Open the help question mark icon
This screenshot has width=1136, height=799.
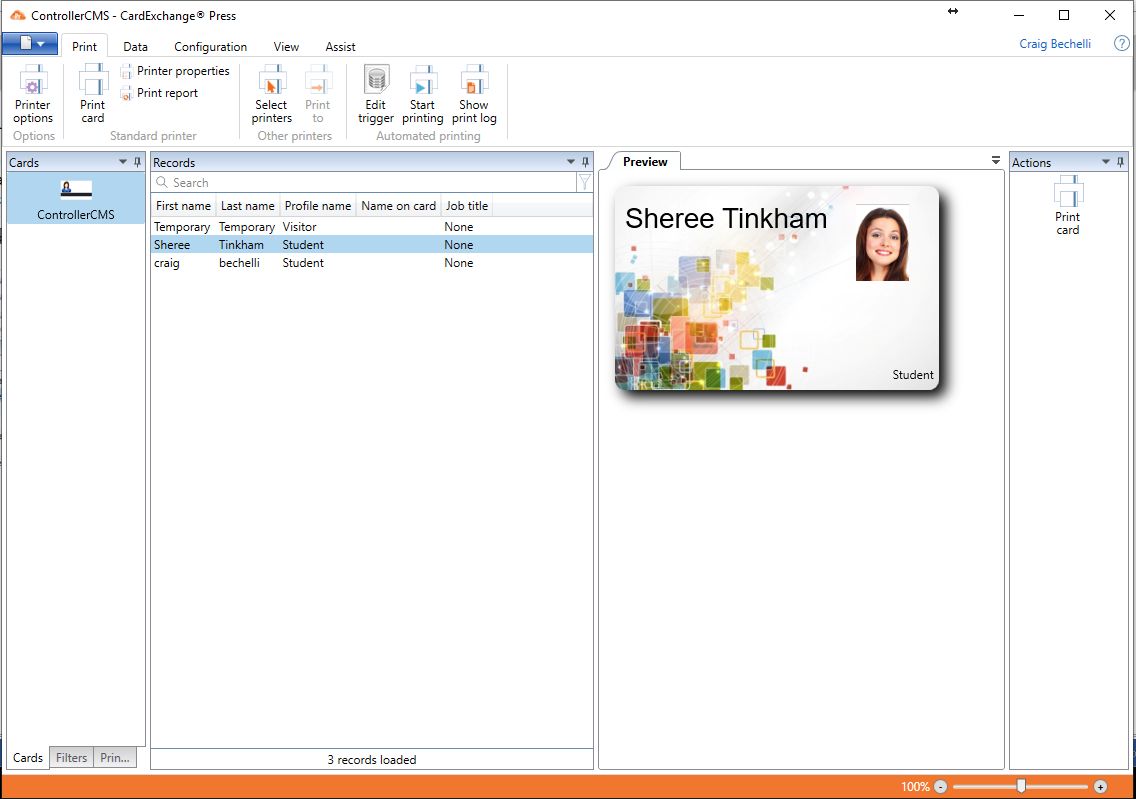1121,43
